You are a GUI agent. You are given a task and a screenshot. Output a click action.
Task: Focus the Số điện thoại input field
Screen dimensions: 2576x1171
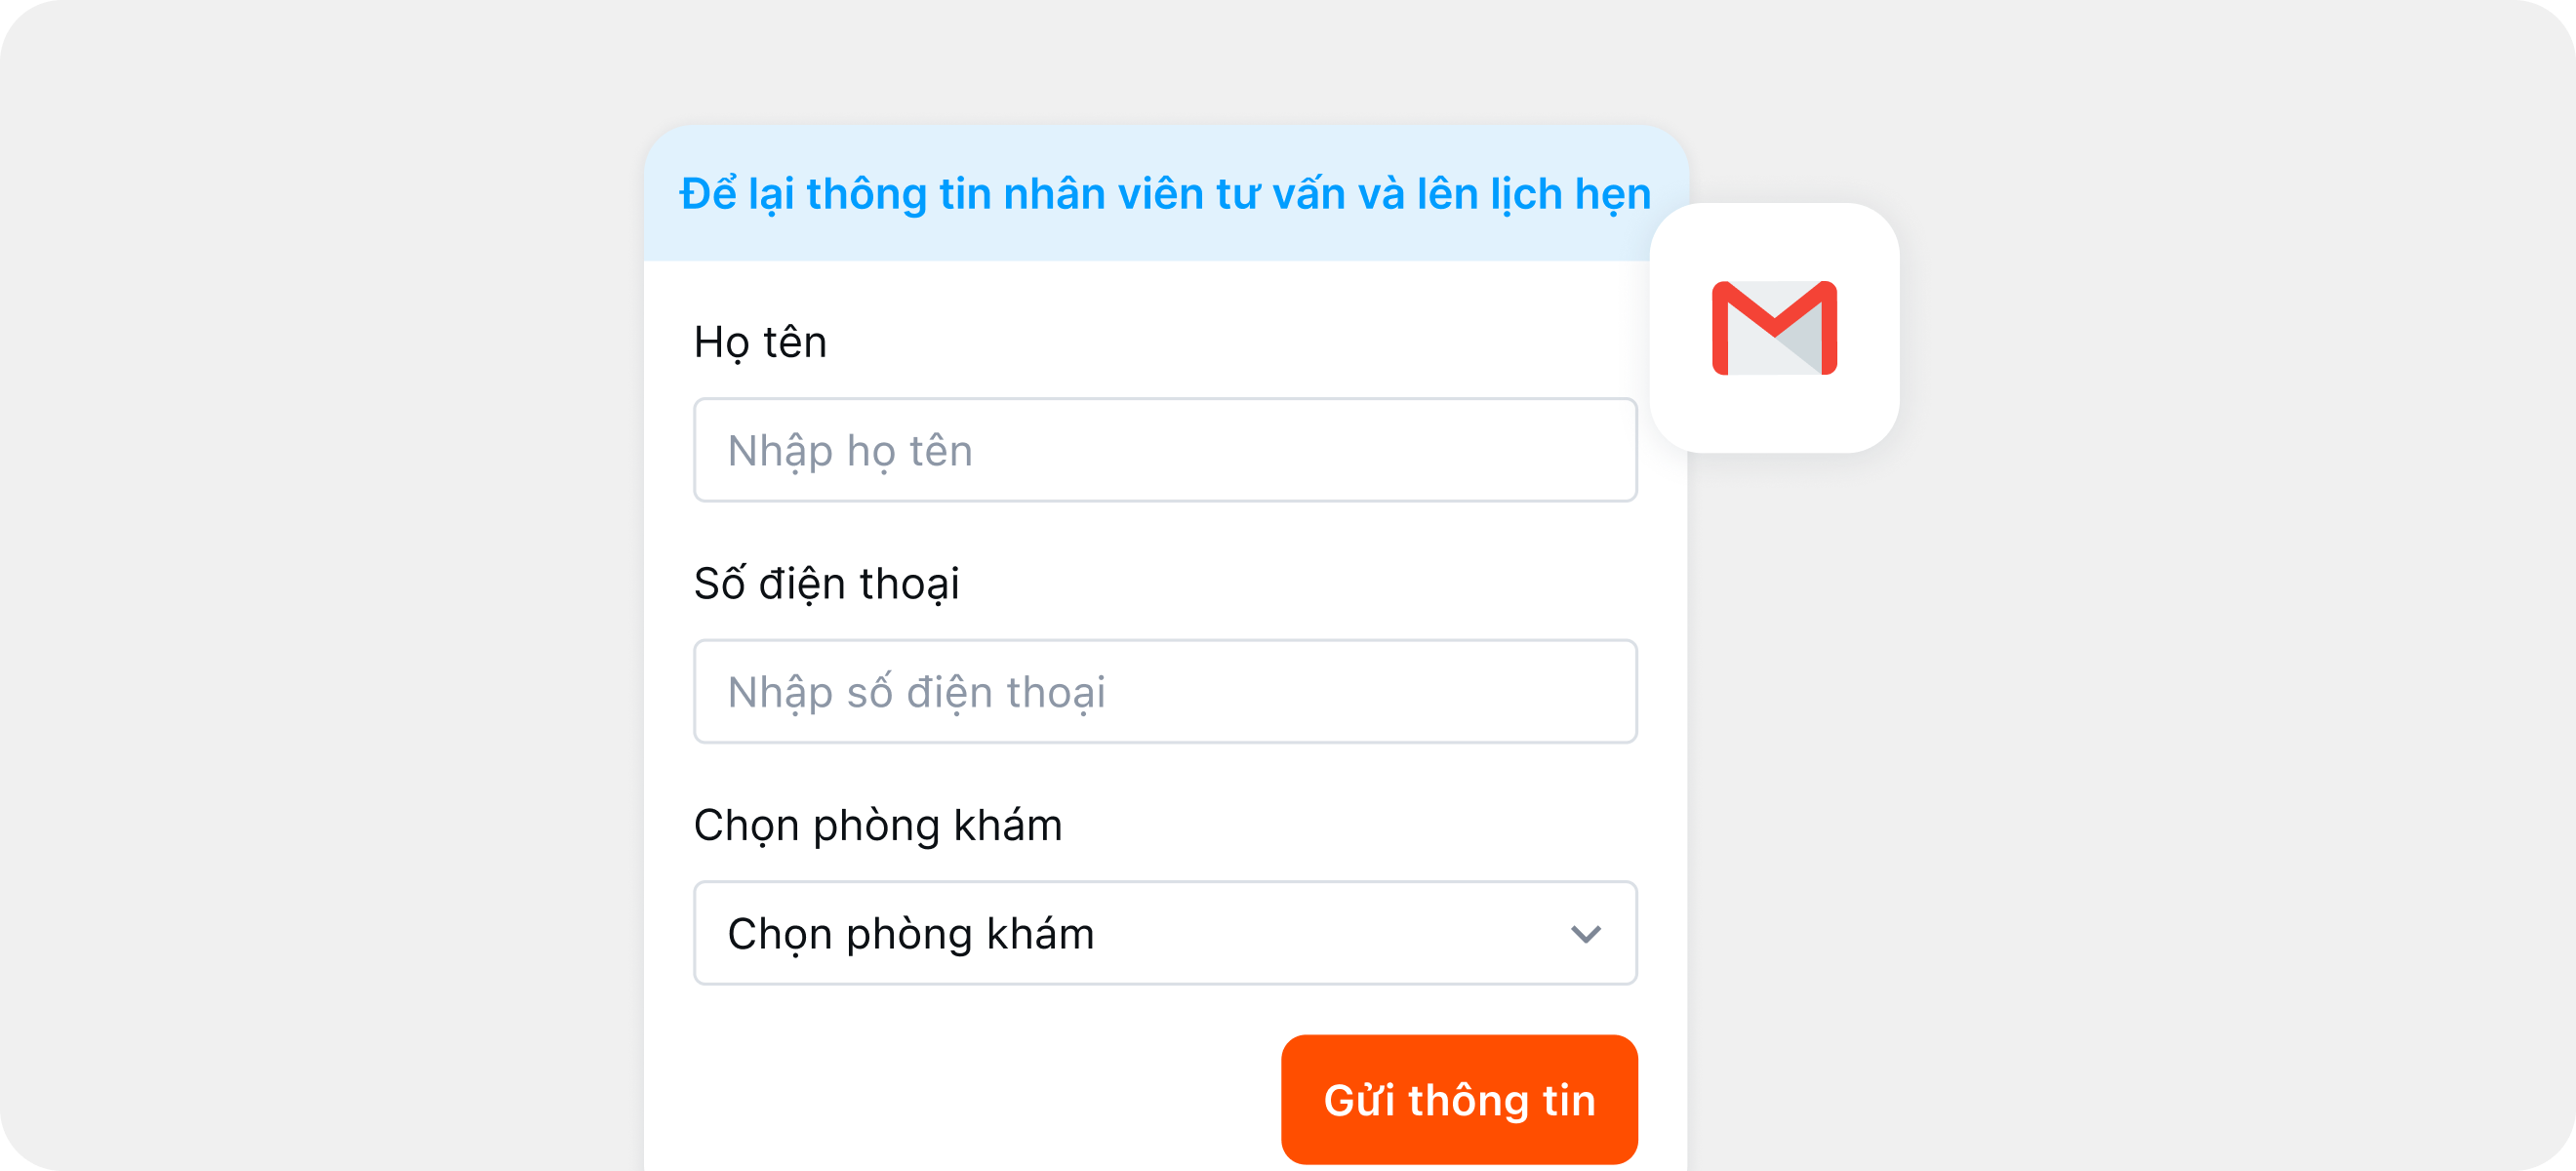(1165, 691)
